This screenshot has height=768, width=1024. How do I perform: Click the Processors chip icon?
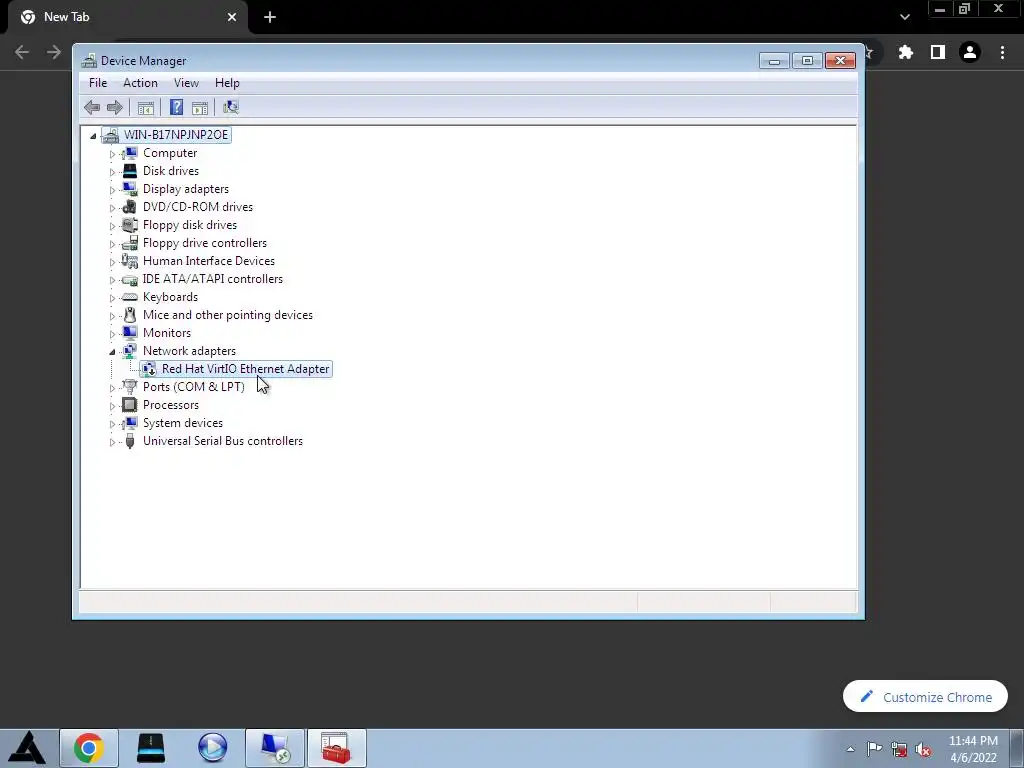pyautogui.click(x=130, y=405)
